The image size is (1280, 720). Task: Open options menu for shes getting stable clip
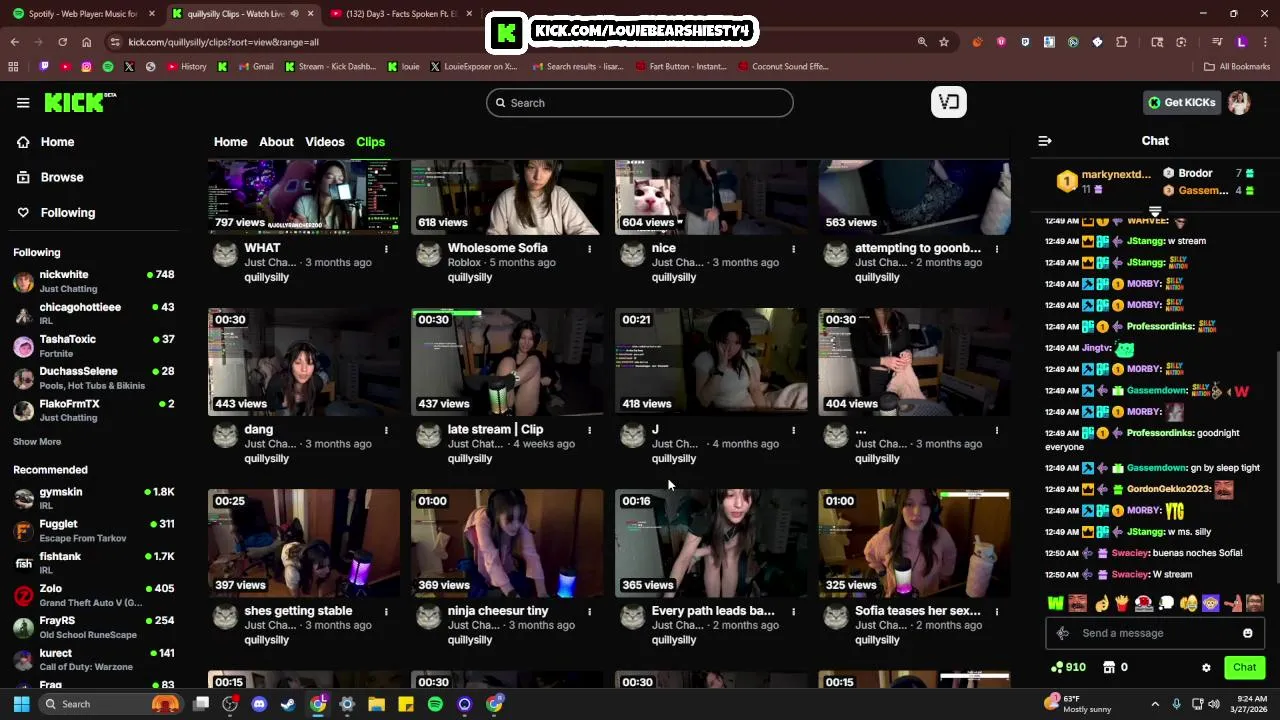tap(386, 611)
